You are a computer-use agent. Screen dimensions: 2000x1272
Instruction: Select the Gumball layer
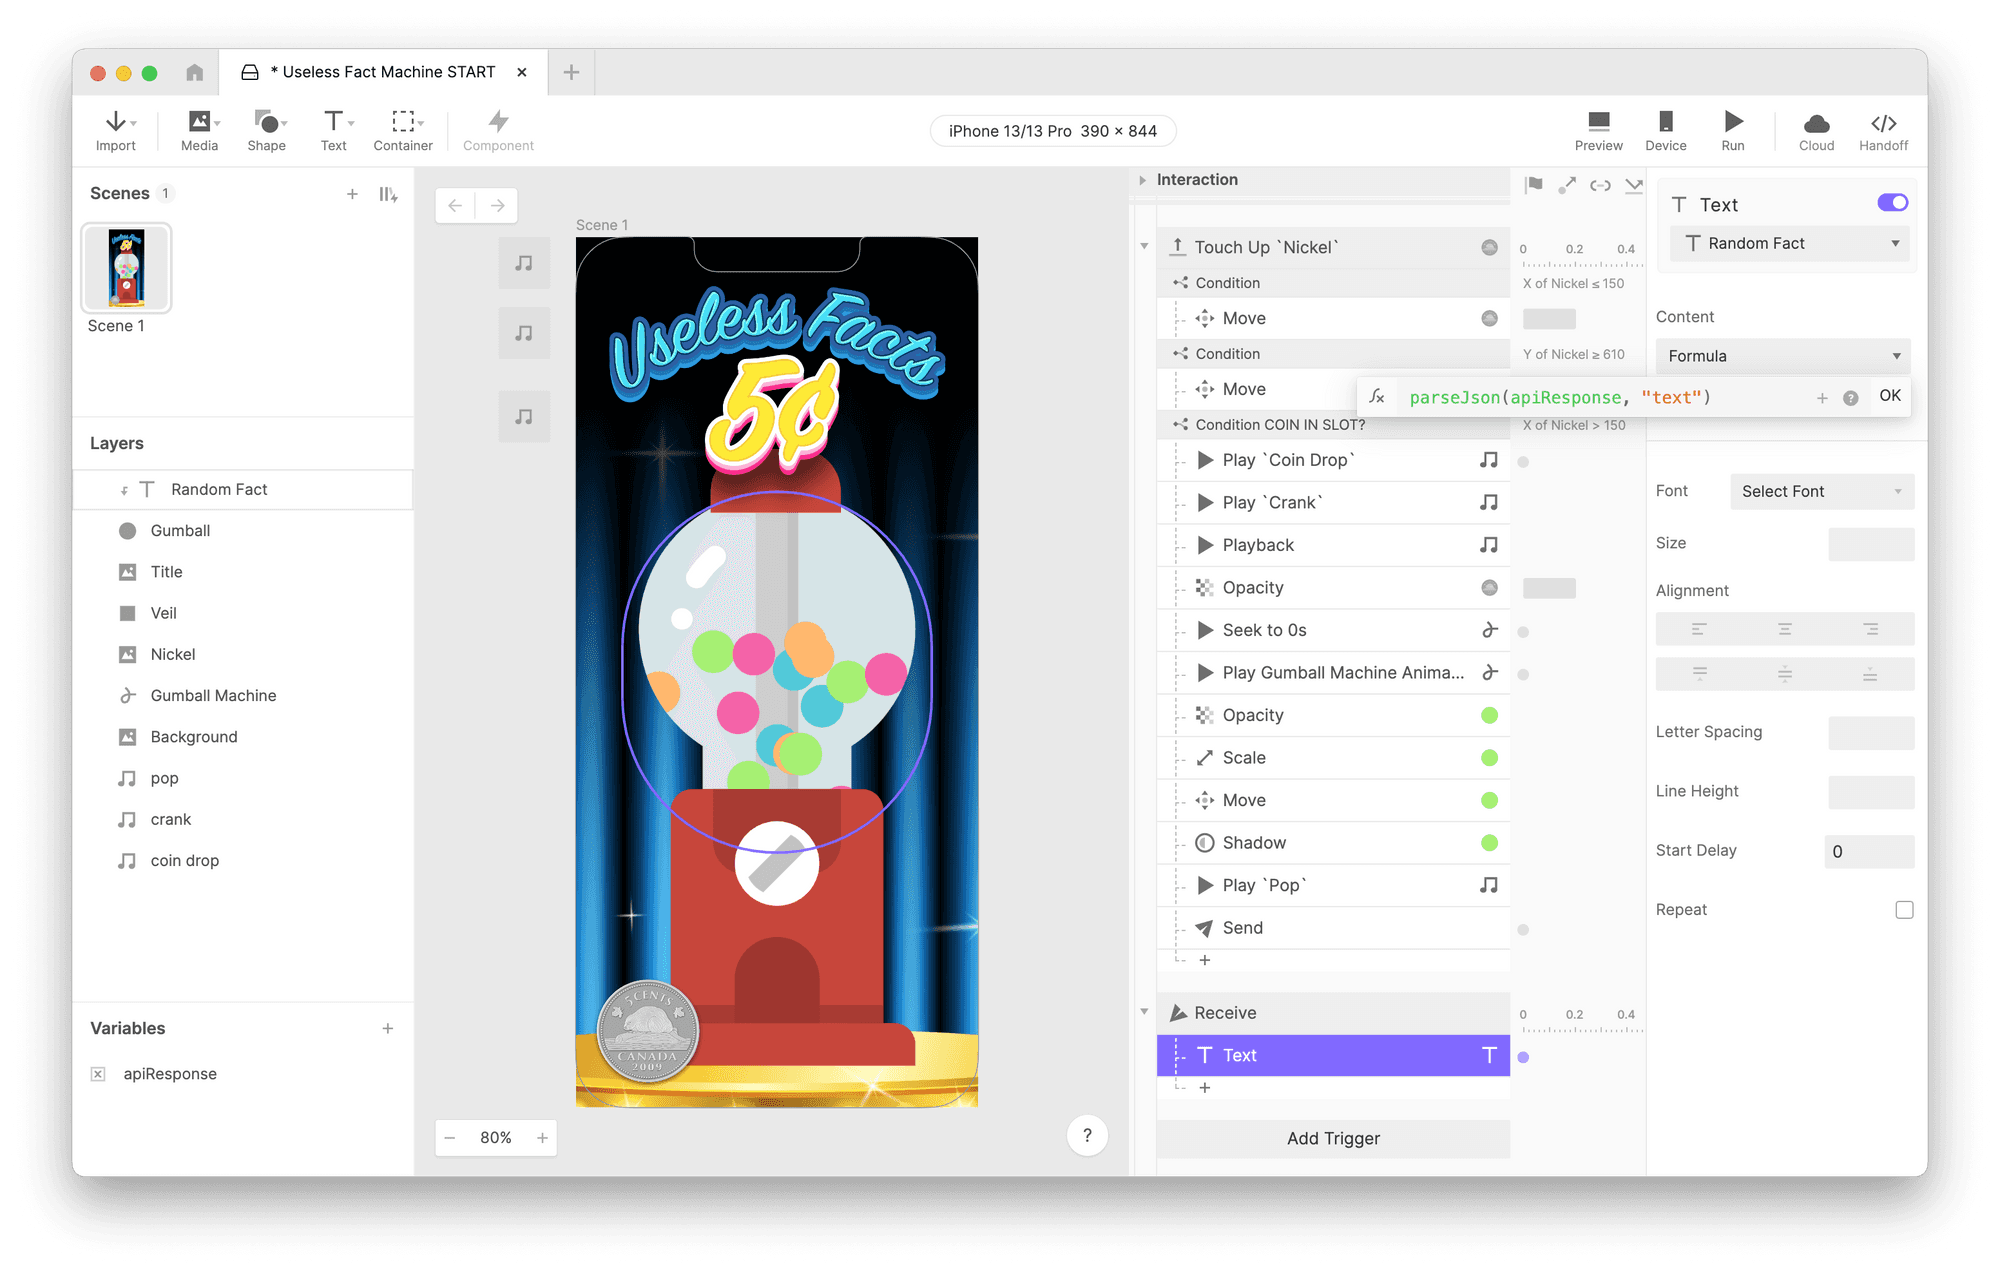click(x=243, y=531)
